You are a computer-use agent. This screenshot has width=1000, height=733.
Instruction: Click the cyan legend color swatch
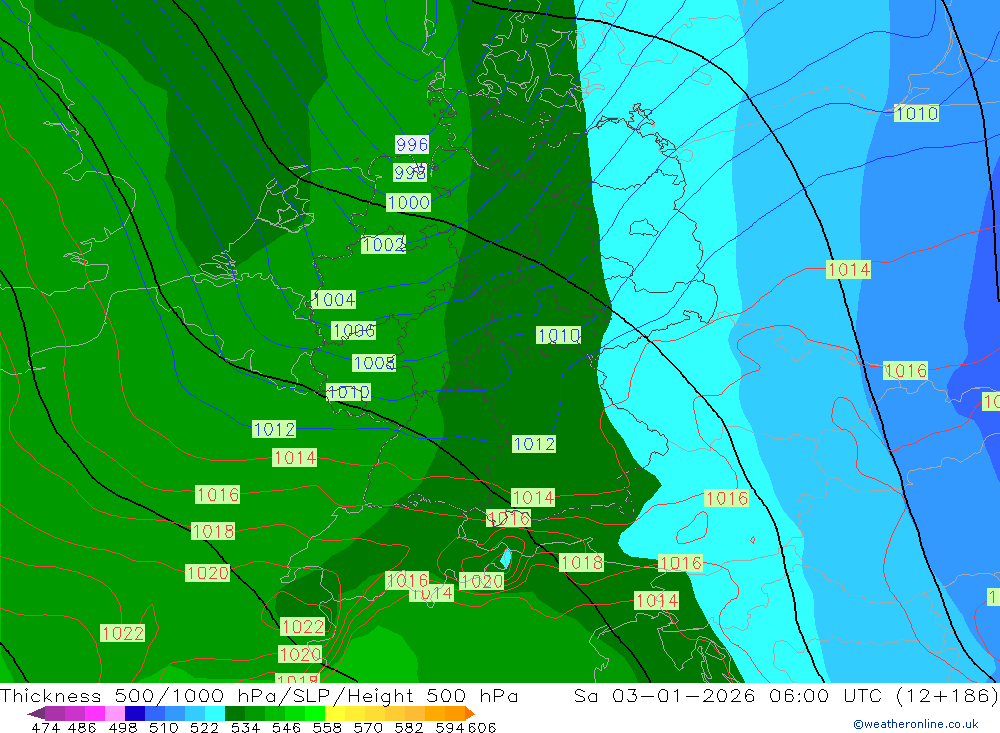[x=215, y=713]
